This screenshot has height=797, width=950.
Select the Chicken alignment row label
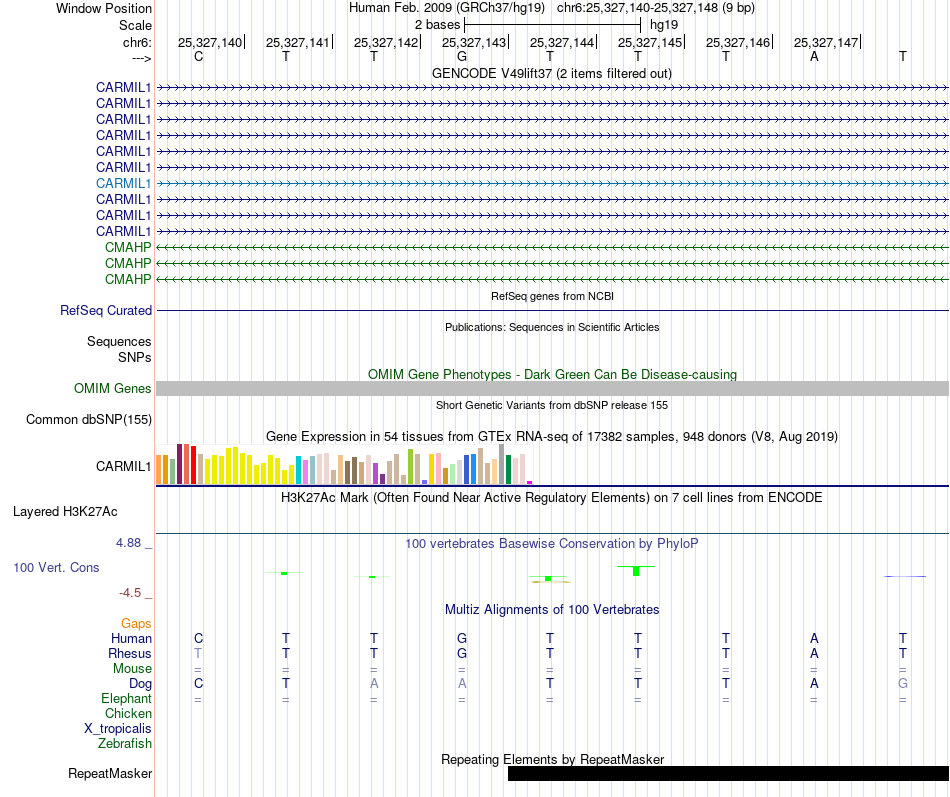(128, 713)
